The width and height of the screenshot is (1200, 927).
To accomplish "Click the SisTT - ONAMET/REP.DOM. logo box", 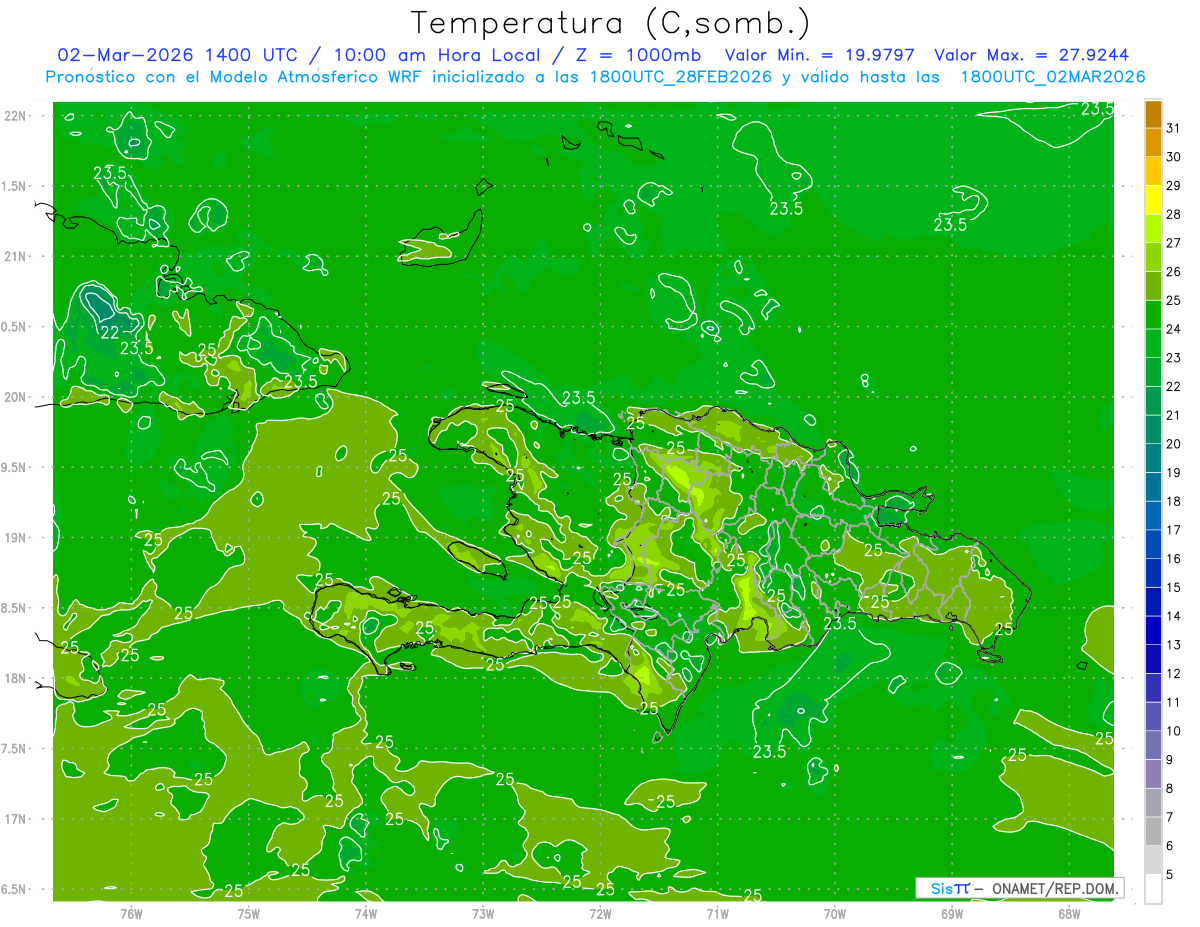I will 1019,888.
